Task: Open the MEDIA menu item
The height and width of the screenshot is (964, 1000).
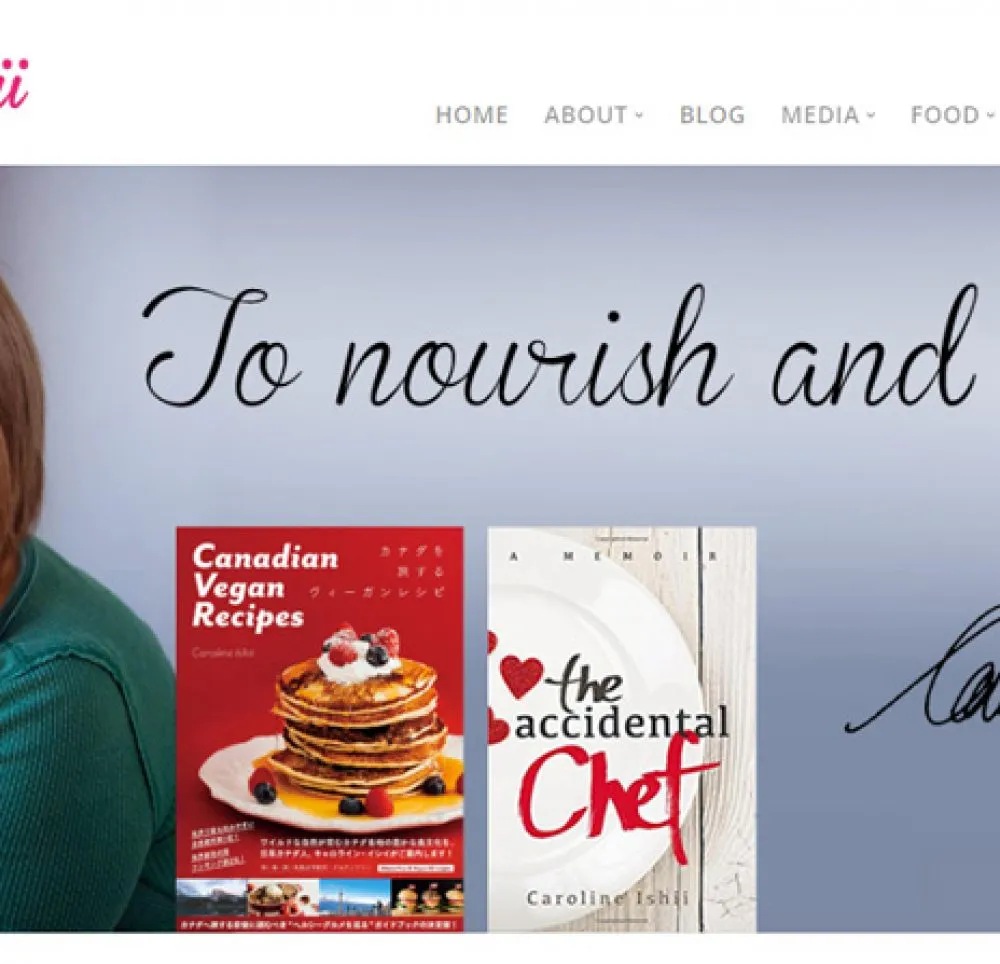Action: pyautogui.click(x=820, y=115)
